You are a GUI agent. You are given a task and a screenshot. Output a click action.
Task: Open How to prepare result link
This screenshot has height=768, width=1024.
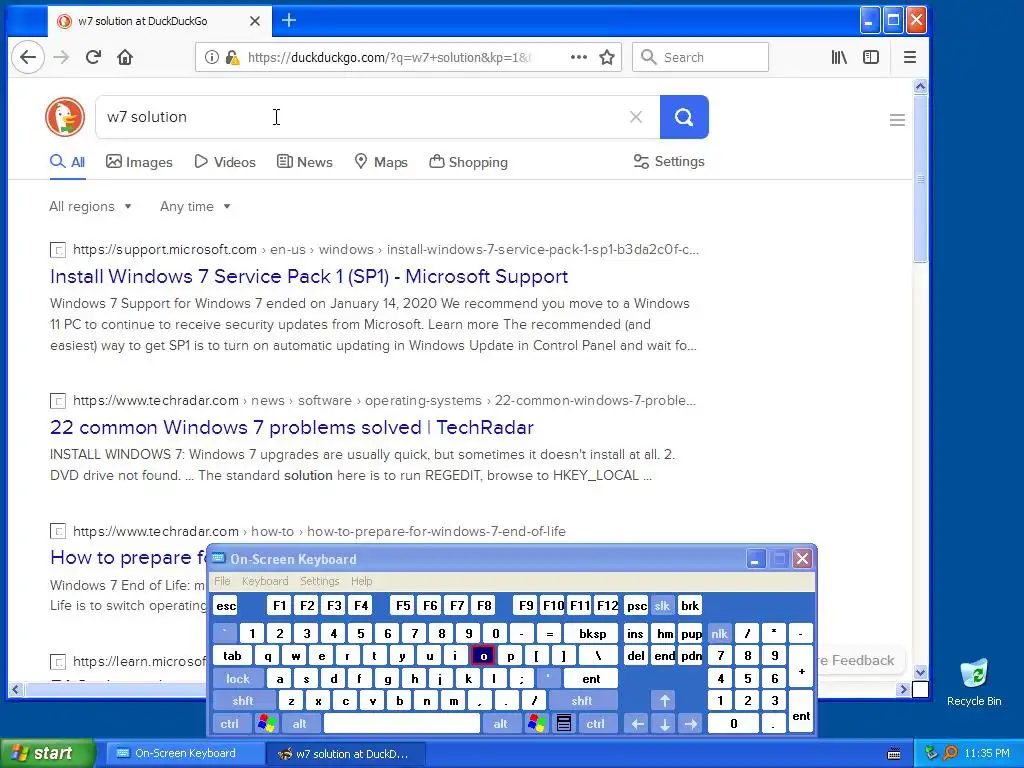(x=128, y=557)
